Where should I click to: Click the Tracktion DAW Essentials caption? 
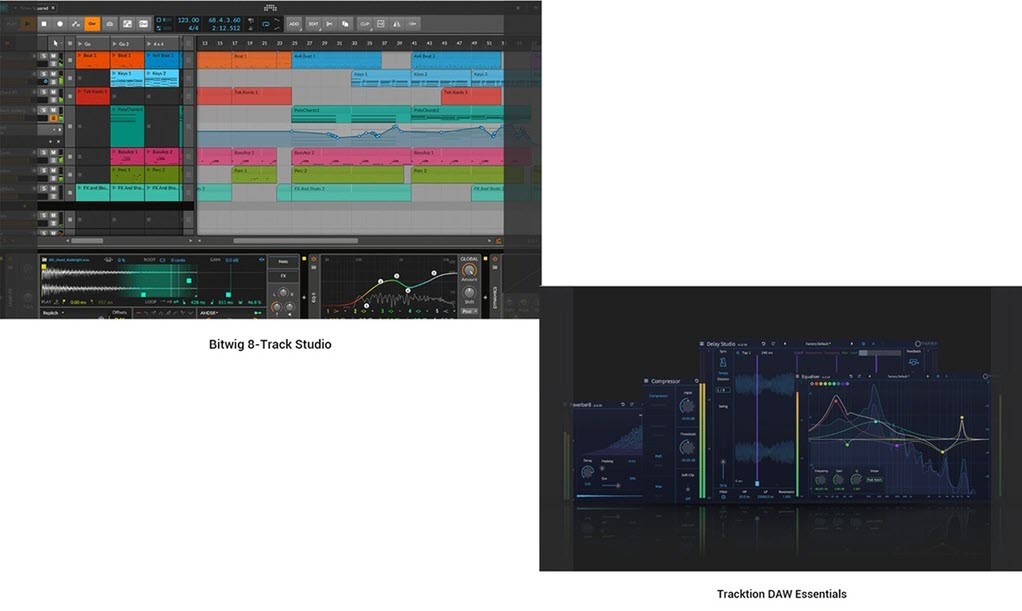pyautogui.click(x=781, y=594)
